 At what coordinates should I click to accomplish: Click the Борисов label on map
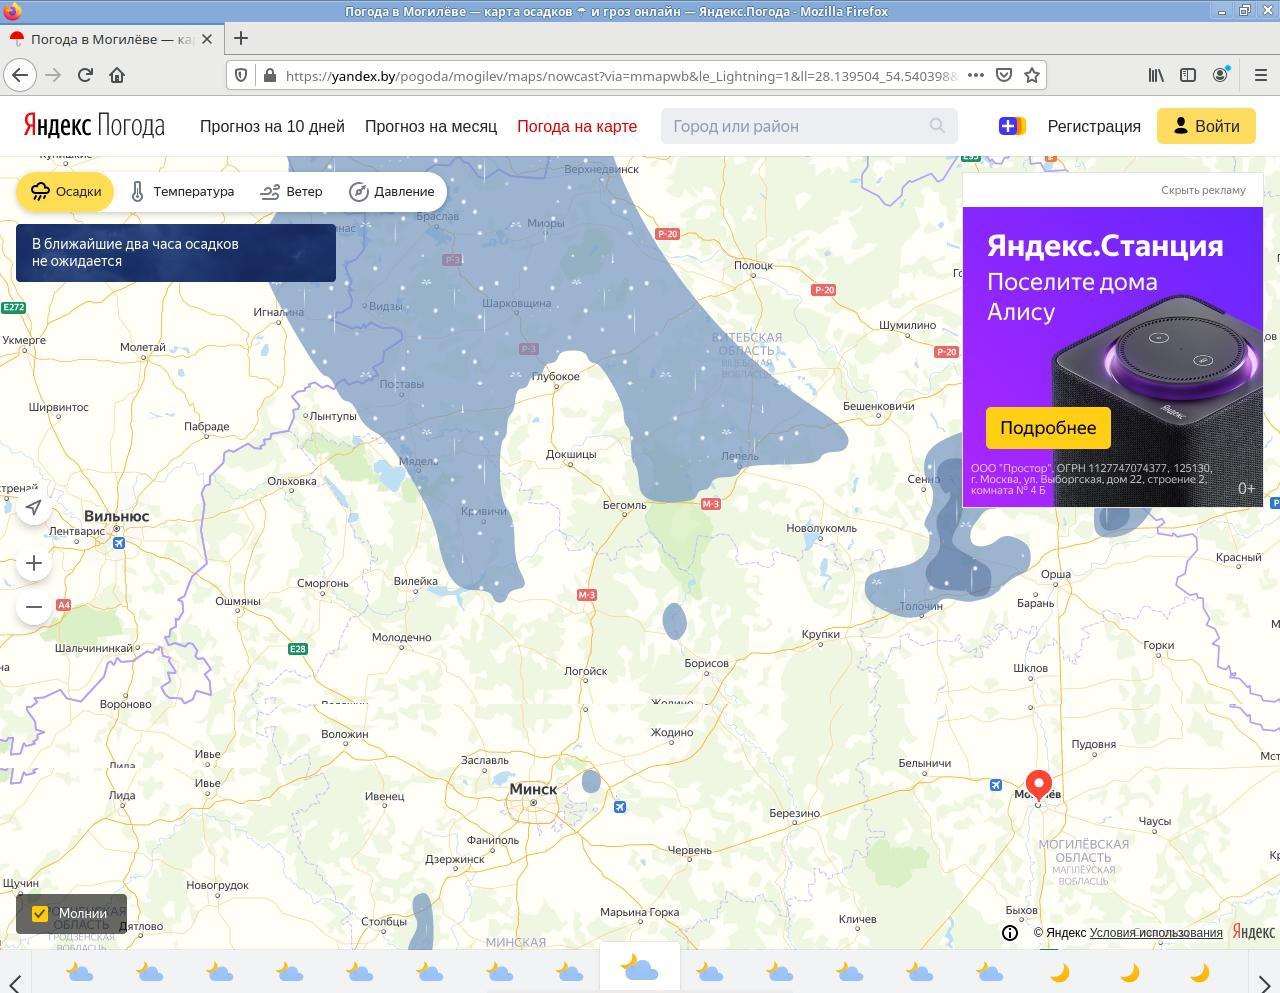[706, 663]
